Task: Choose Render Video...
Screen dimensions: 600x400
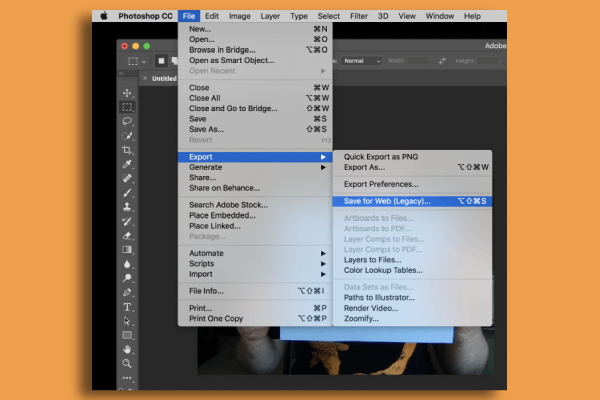Action: 412,308
